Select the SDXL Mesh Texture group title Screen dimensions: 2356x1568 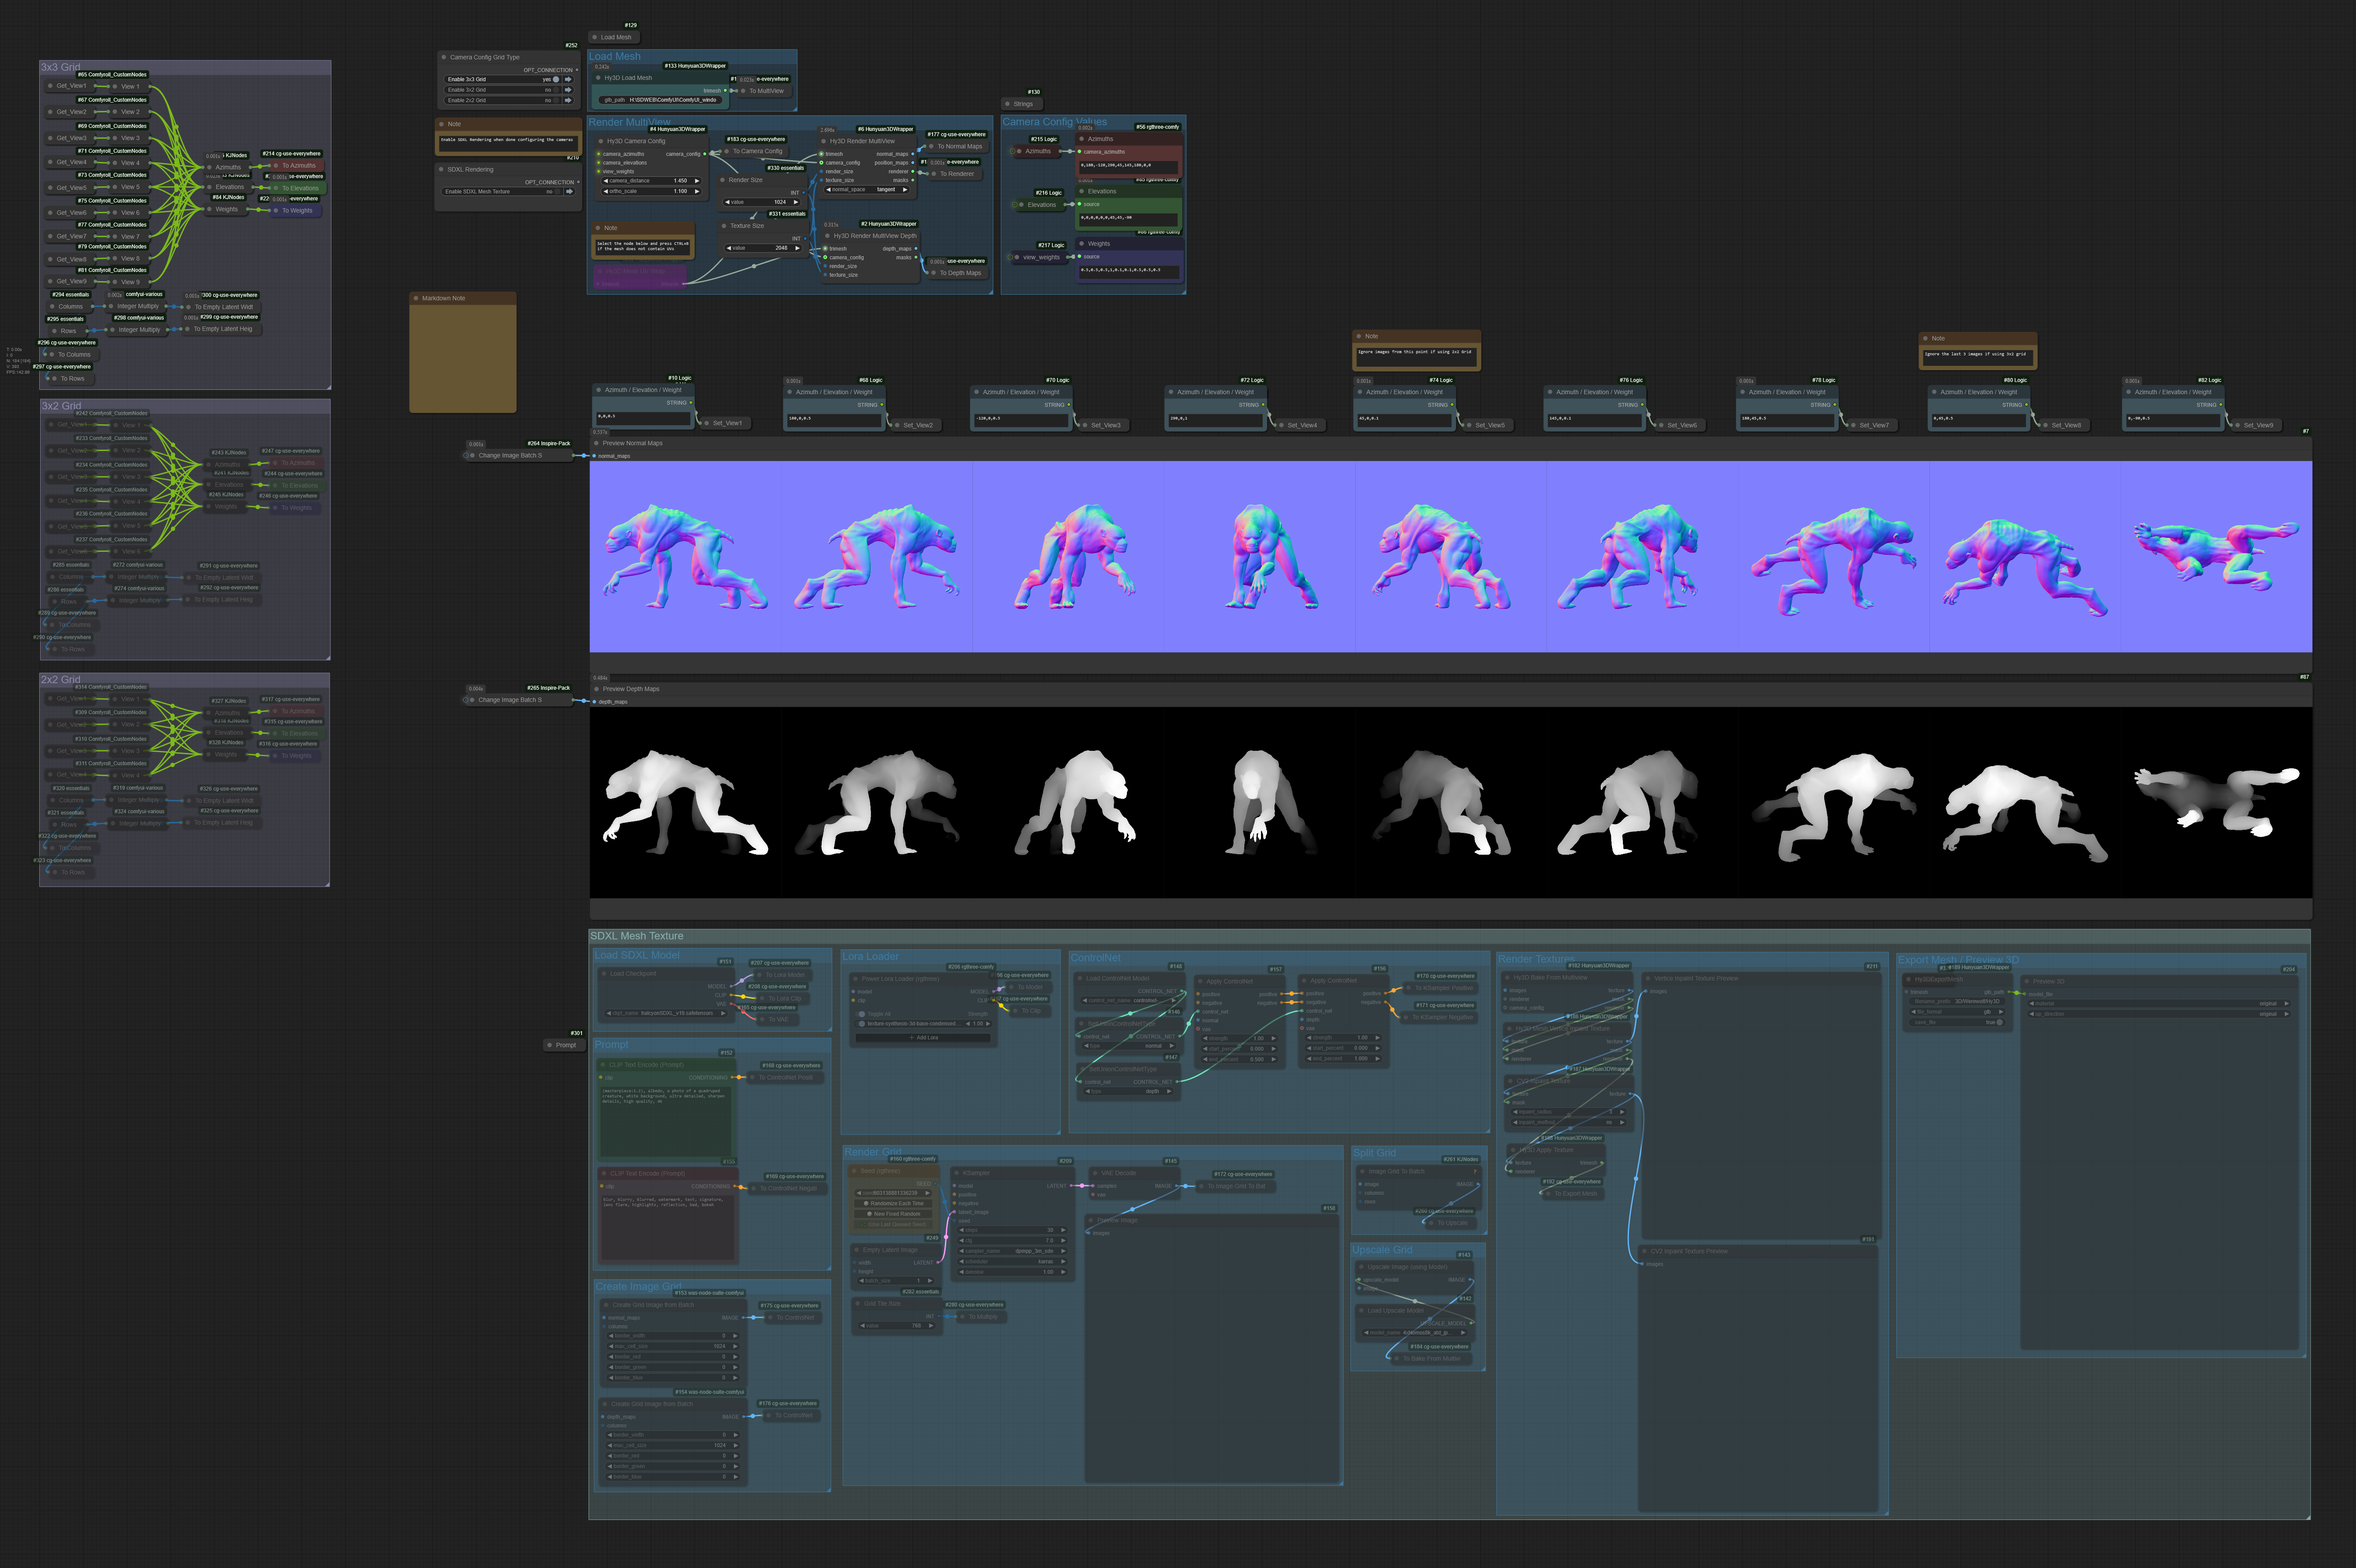tap(637, 936)
